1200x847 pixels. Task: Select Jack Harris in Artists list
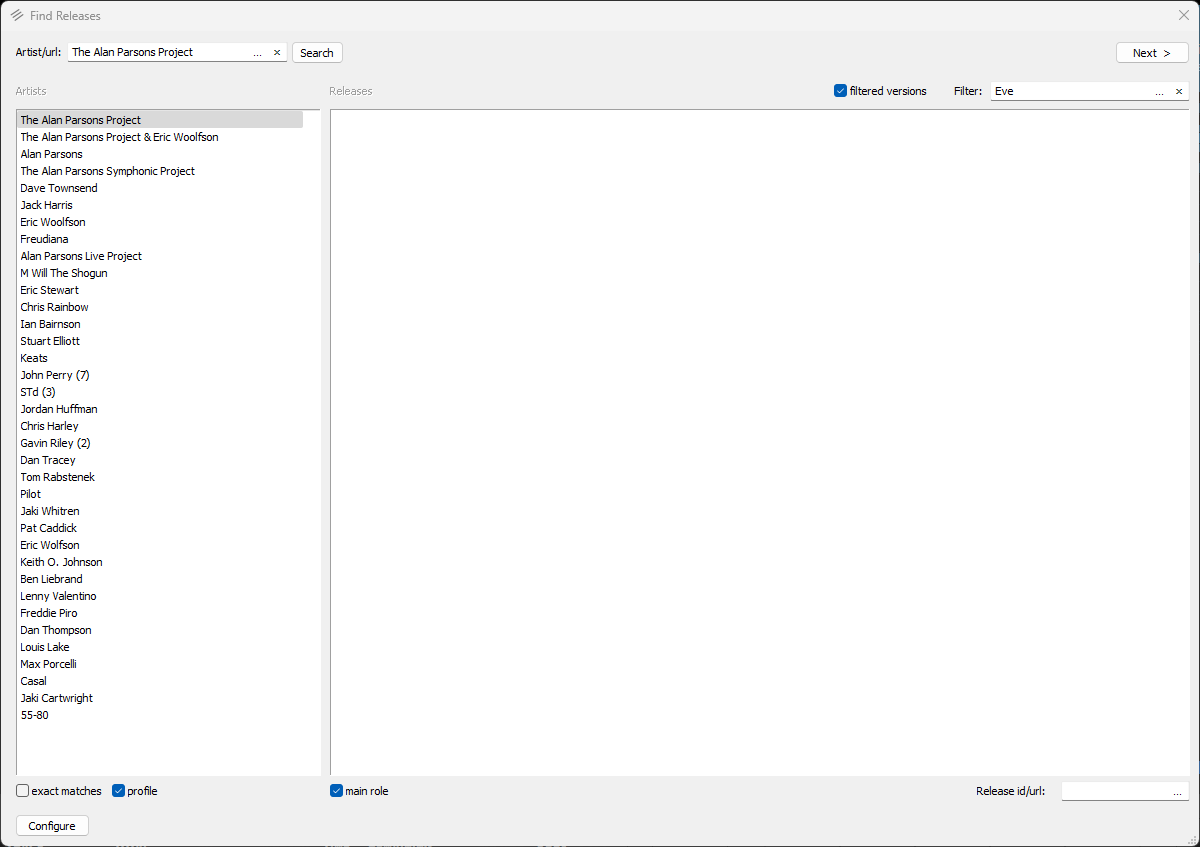[x=160, y=205]
